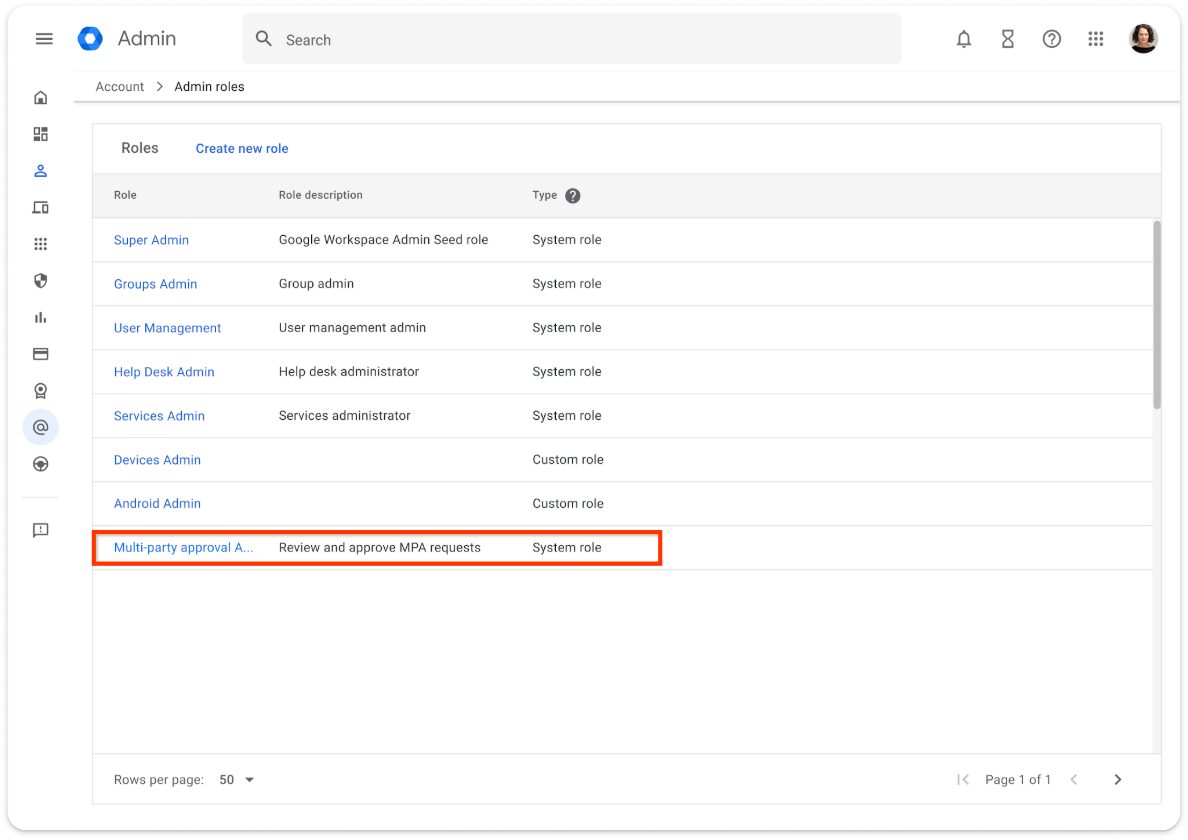Open Security shield icon in sidebar
1188x840 pixels.
point(41,281)
